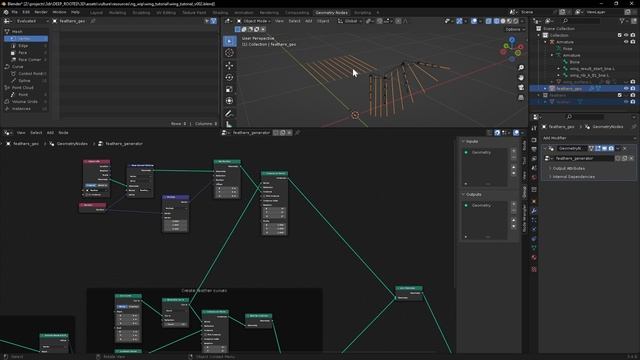Image resolution: width=640 pixels, height=360 pixels.
Task: Click the pin icon in node editor header
Action: pos(298,133)
